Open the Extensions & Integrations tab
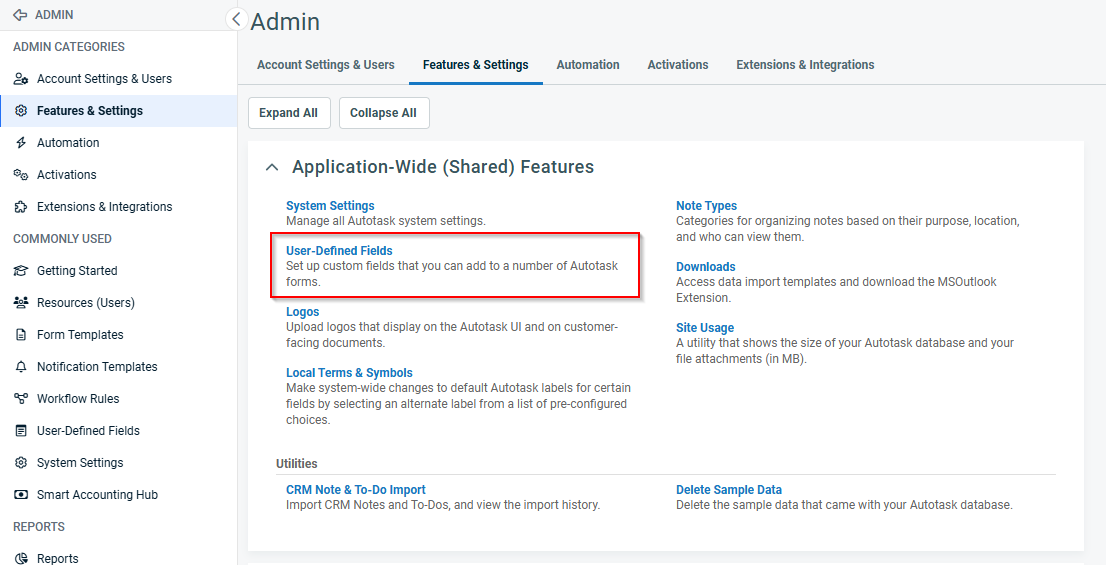Viewport: 1106px width, 565px height. (805, 65)
